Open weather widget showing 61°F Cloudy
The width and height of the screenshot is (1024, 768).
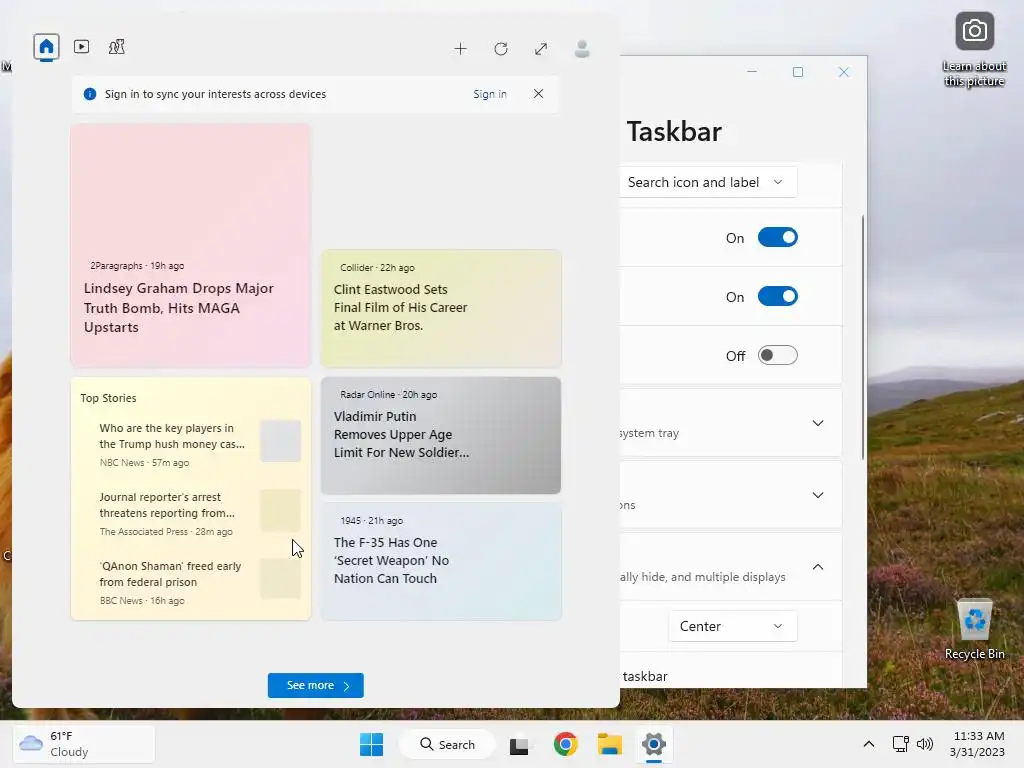[84, 744]
